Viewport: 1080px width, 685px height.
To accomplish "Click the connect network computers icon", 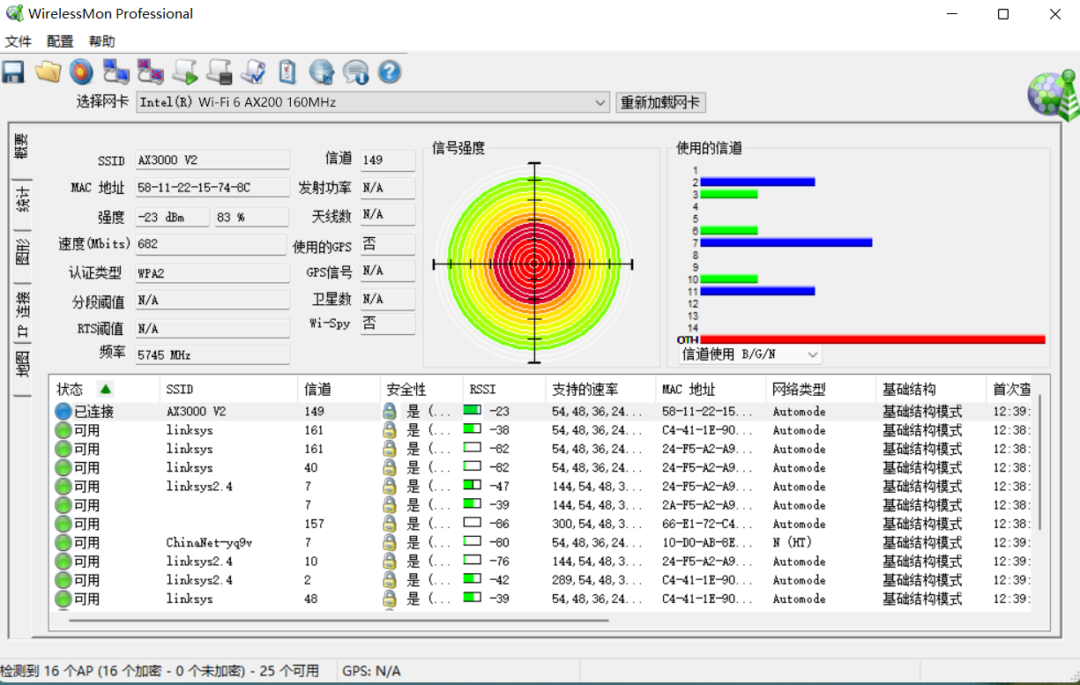I will tap(116, 72).
